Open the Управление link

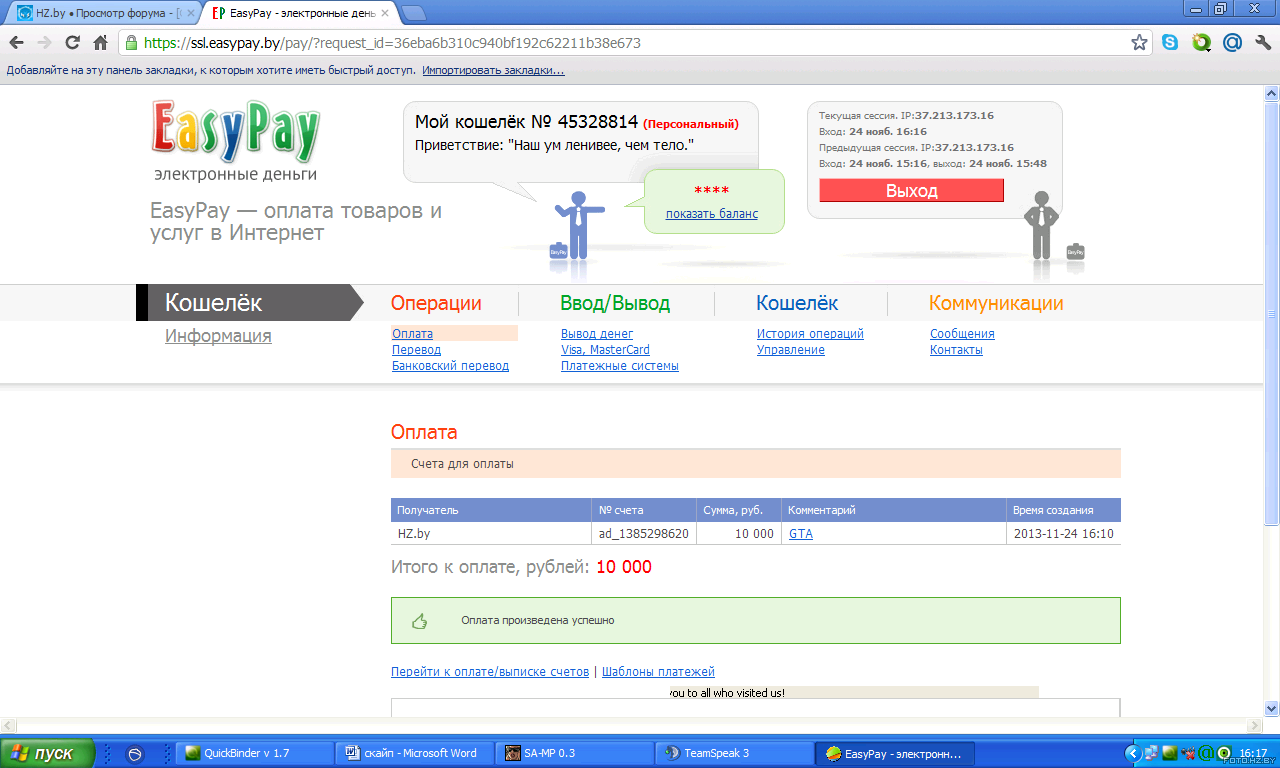point(791,350)
